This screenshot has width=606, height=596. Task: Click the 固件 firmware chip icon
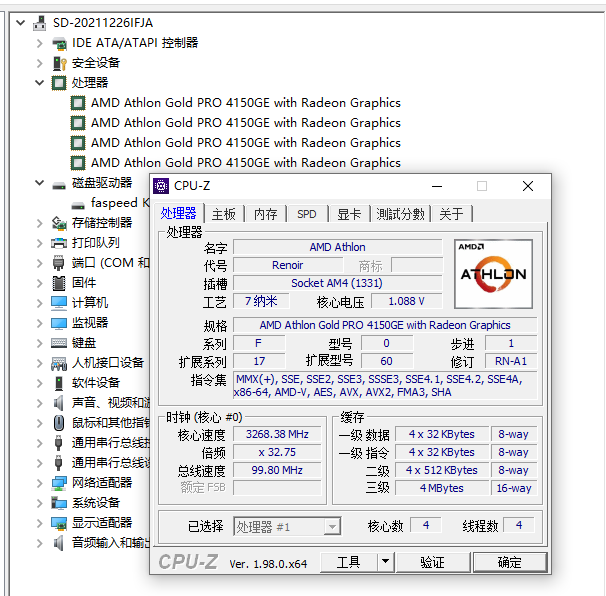59,283
